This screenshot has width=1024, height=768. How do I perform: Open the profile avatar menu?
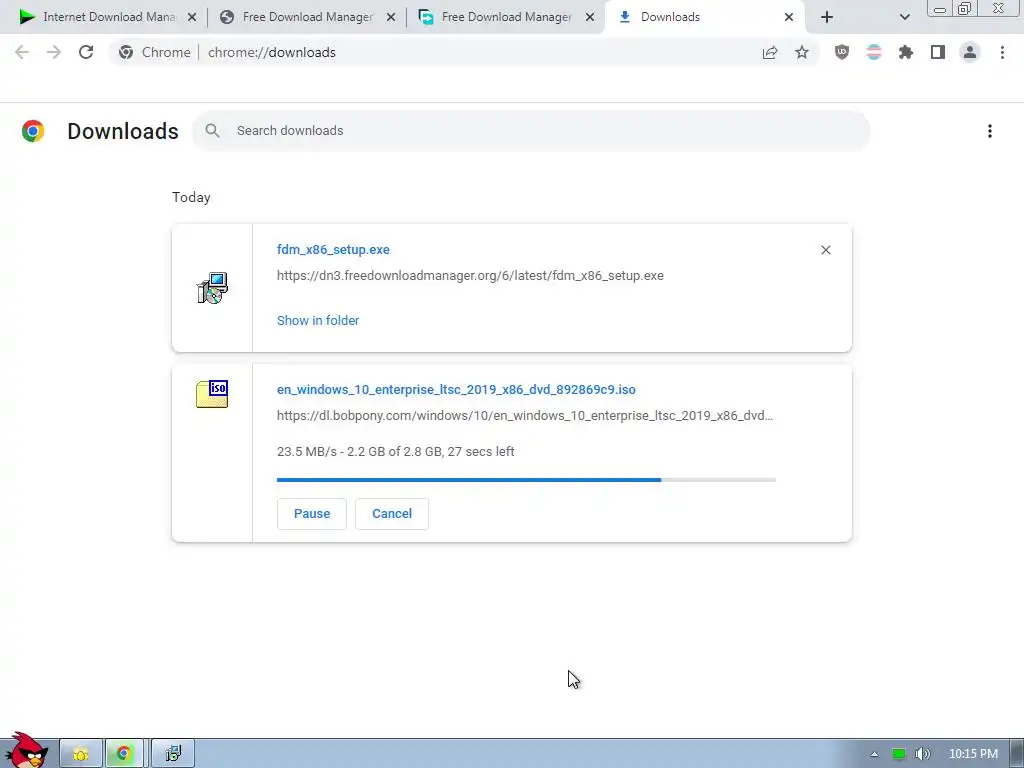tap(970, 52)
